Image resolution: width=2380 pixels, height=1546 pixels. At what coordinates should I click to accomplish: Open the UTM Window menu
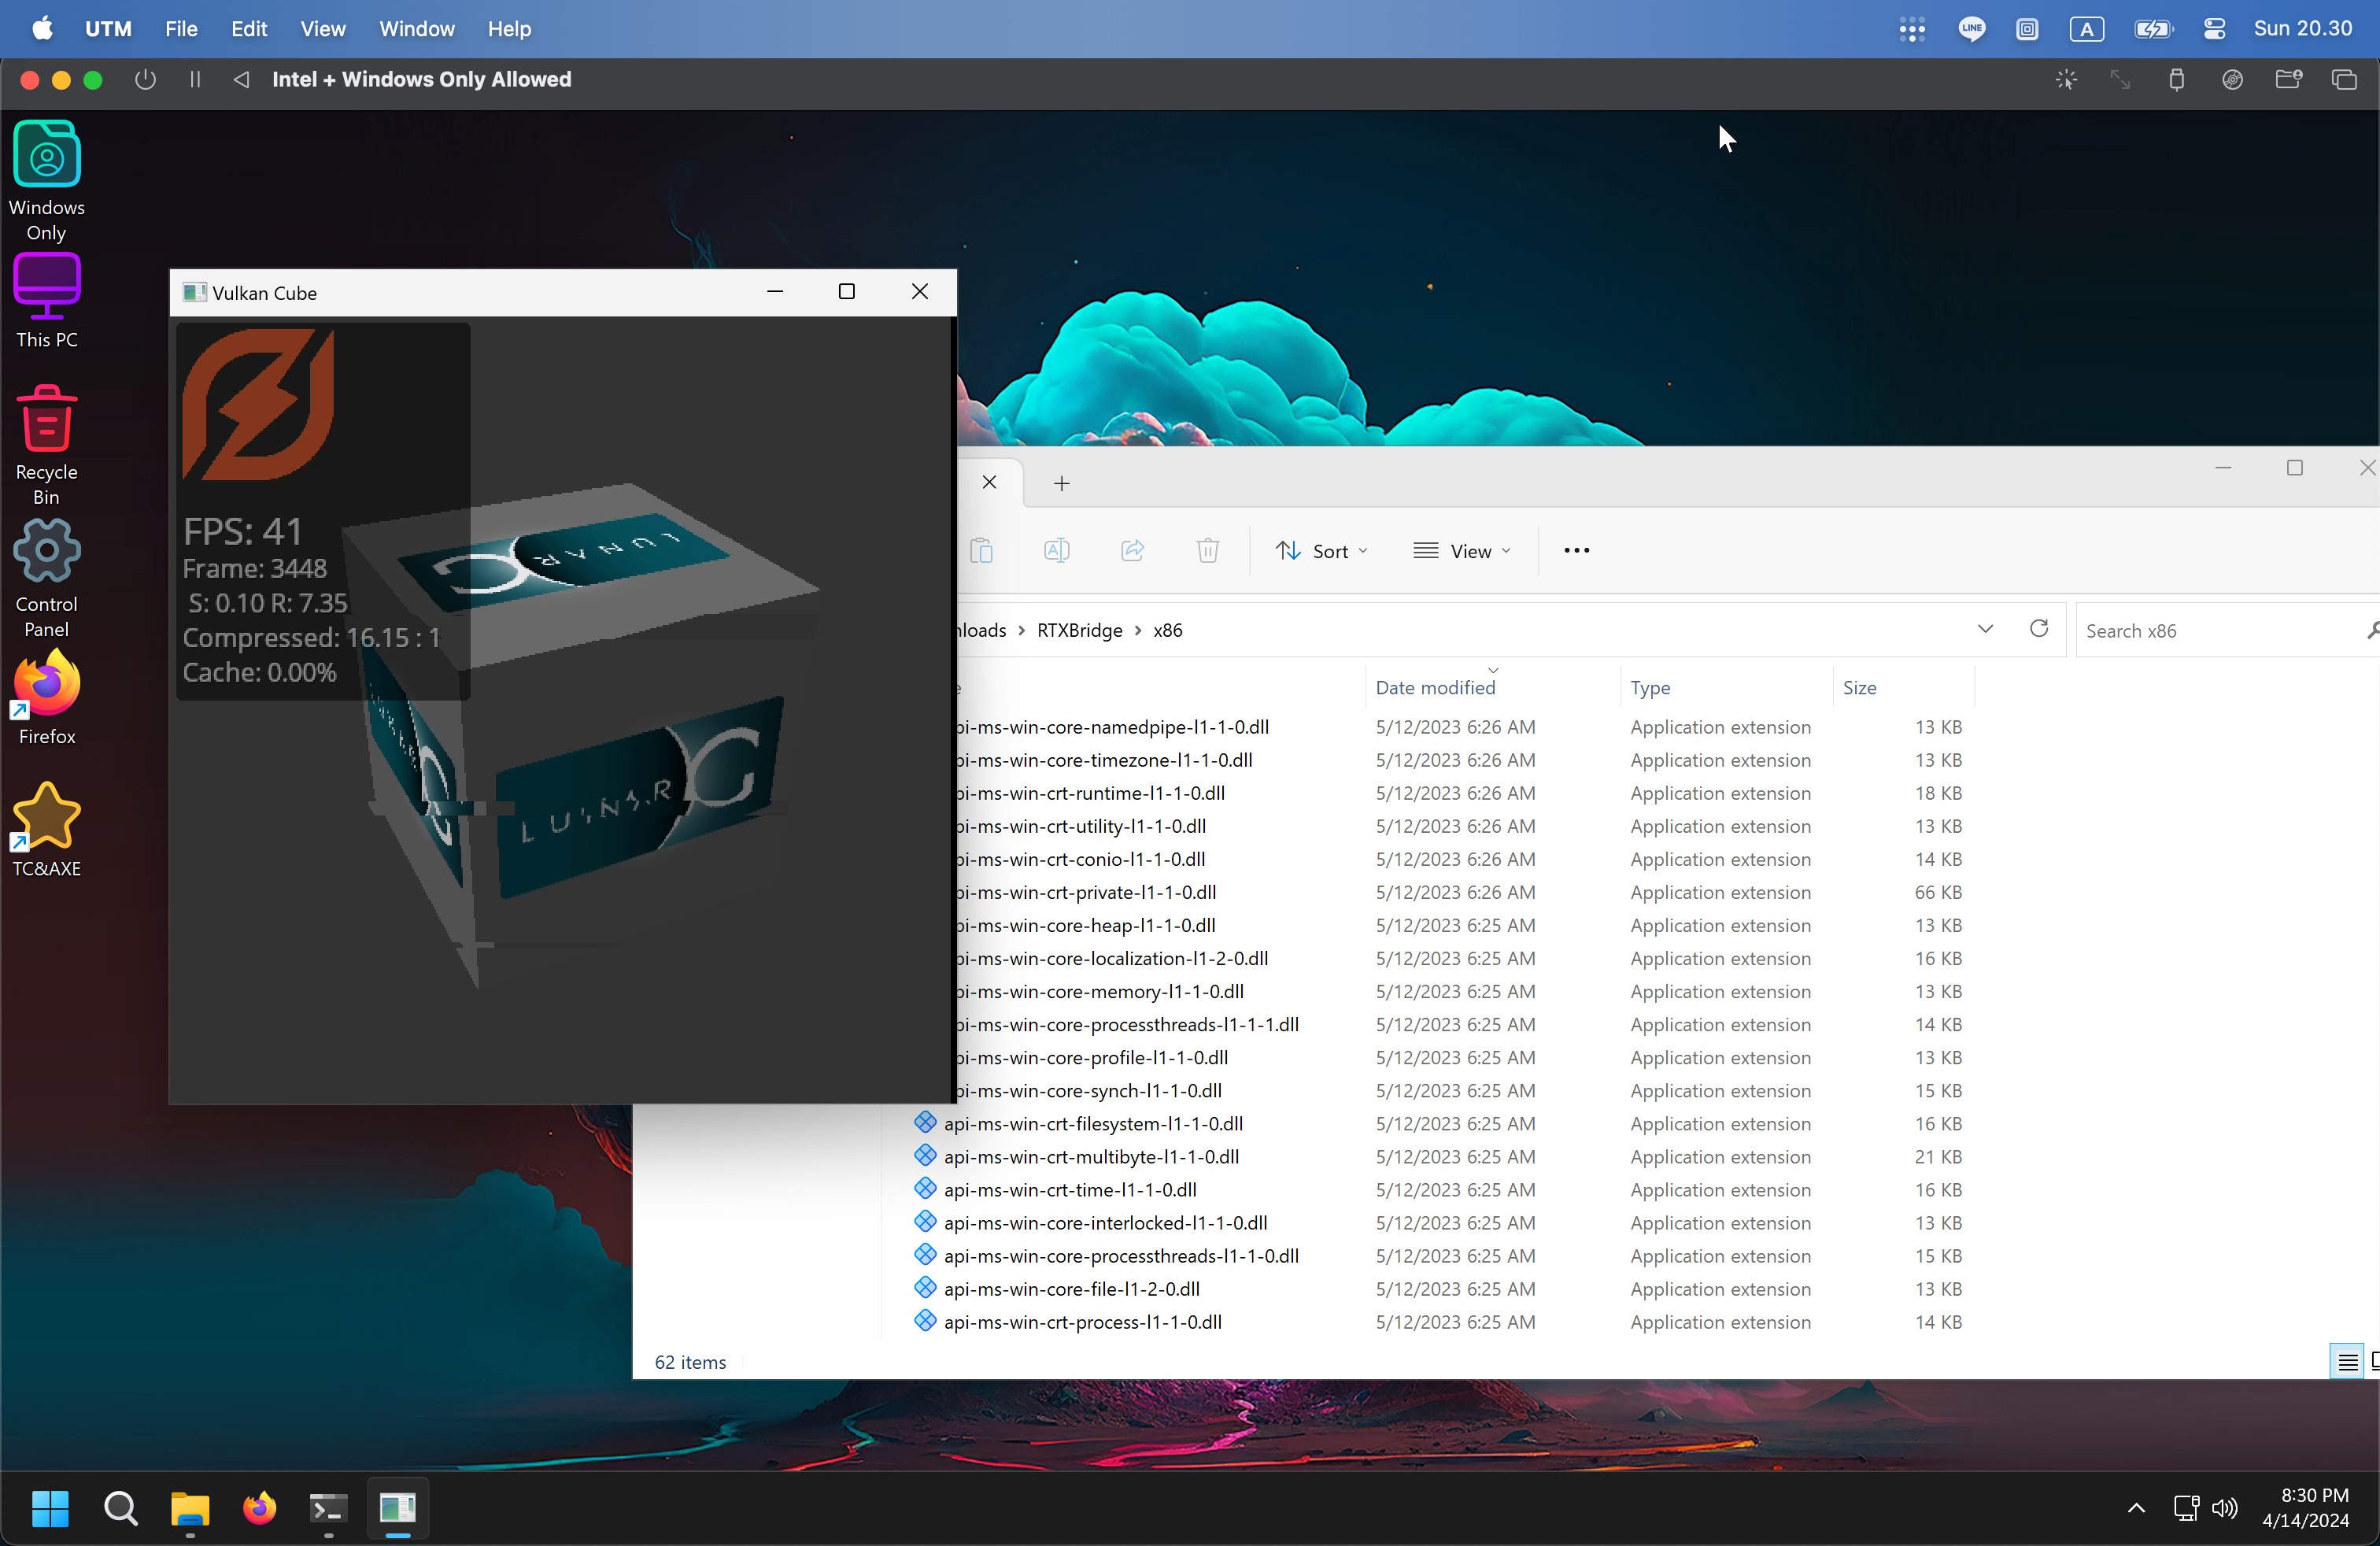tap(416, 29)
